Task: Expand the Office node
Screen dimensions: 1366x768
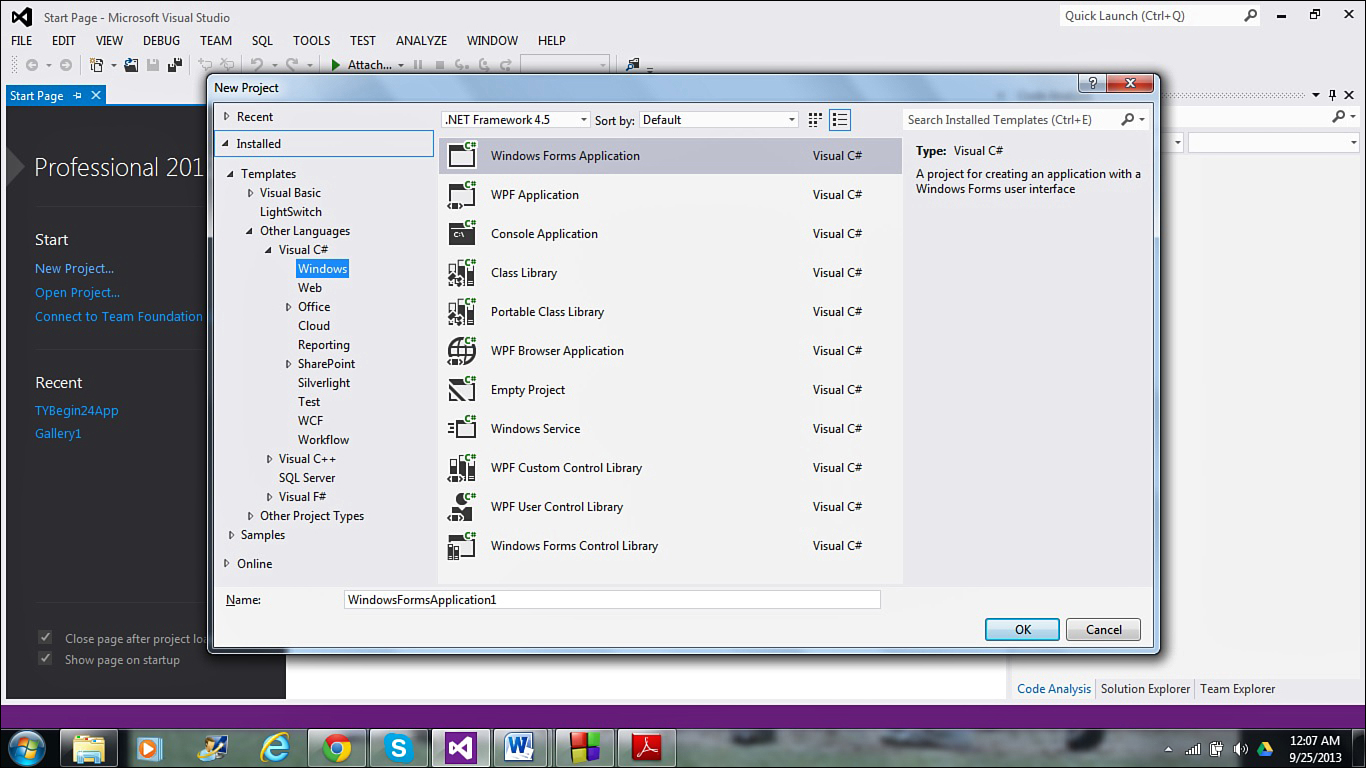Action: [289, 307]
